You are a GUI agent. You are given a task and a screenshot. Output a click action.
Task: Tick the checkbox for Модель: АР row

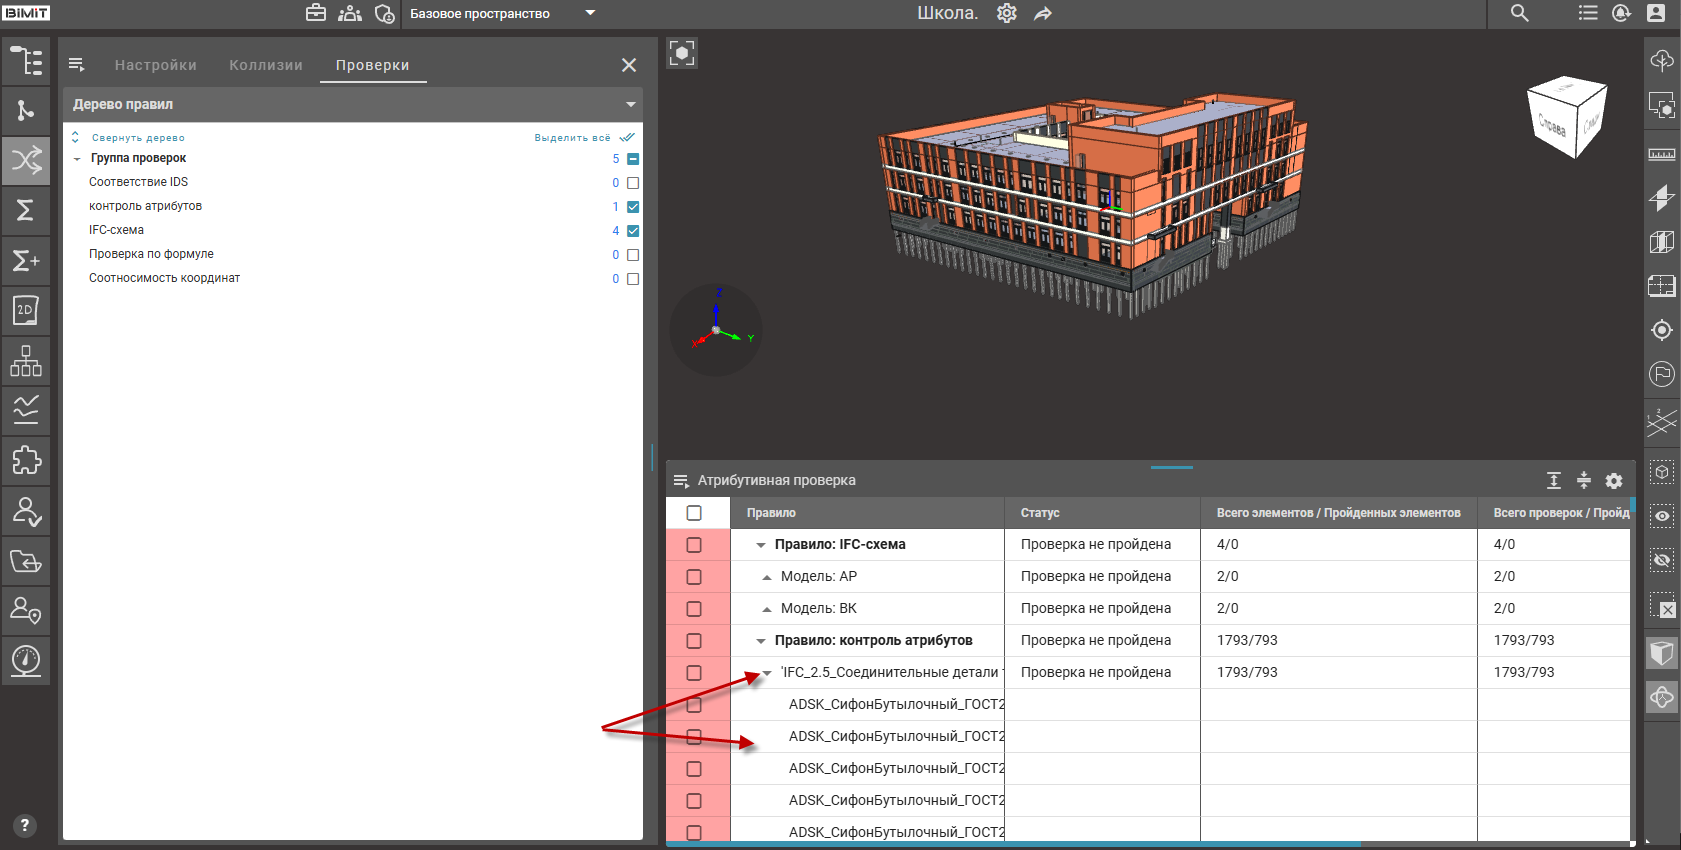point(694,577)
